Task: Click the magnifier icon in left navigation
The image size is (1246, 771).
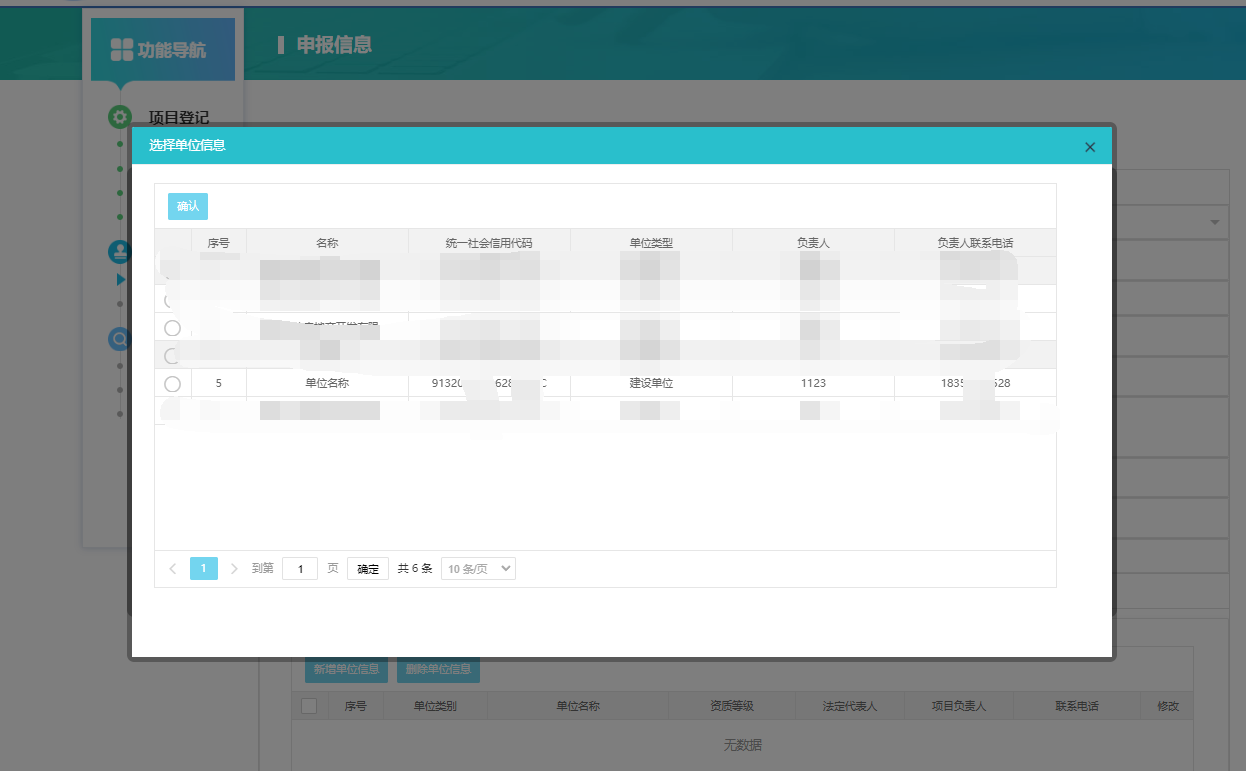Action: pos(119,339)
